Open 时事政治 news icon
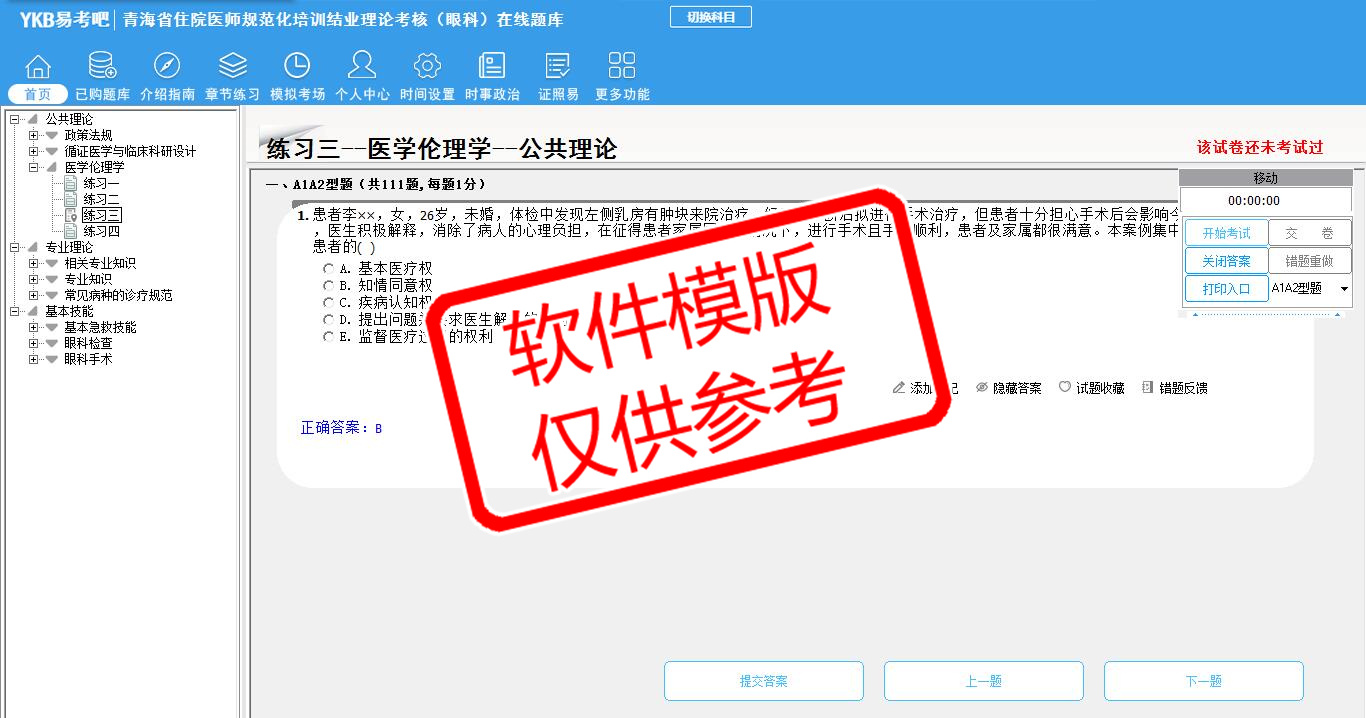Screen dimensions: 1366x718 point(492,67)
